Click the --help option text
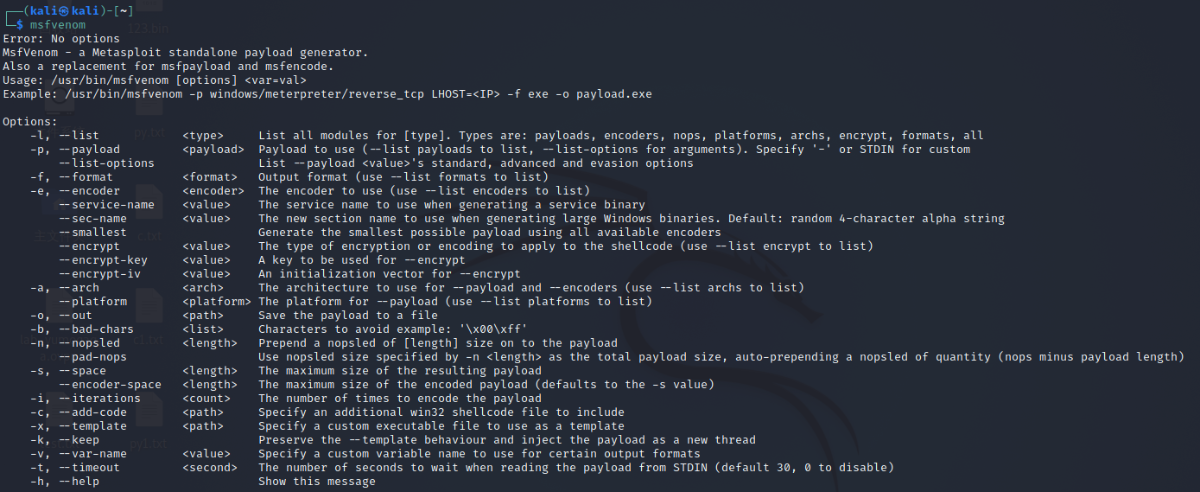This screenshot has height=492, width=1200. point(79,482)
